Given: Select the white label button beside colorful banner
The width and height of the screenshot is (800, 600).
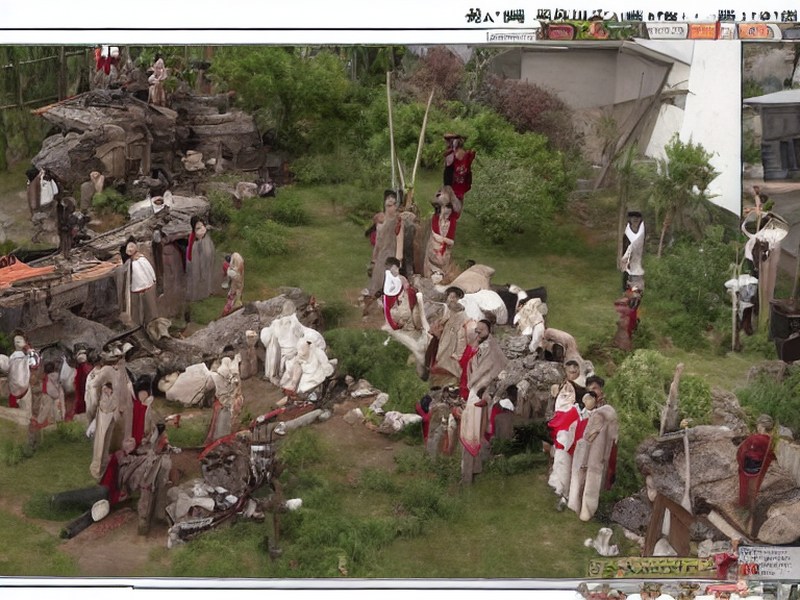Looking at the screenshot, I should click(666, 31).
